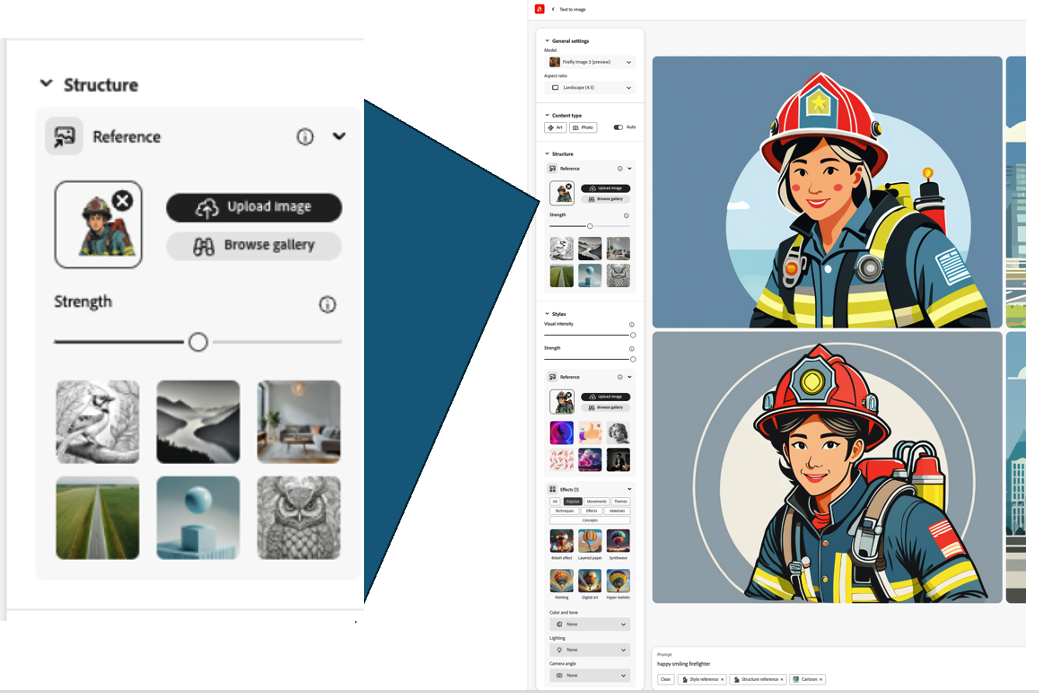Open the Aspect ratio Landscape dropdown
This screenshot has width=1039, height=693.
(x=590, y=87)
